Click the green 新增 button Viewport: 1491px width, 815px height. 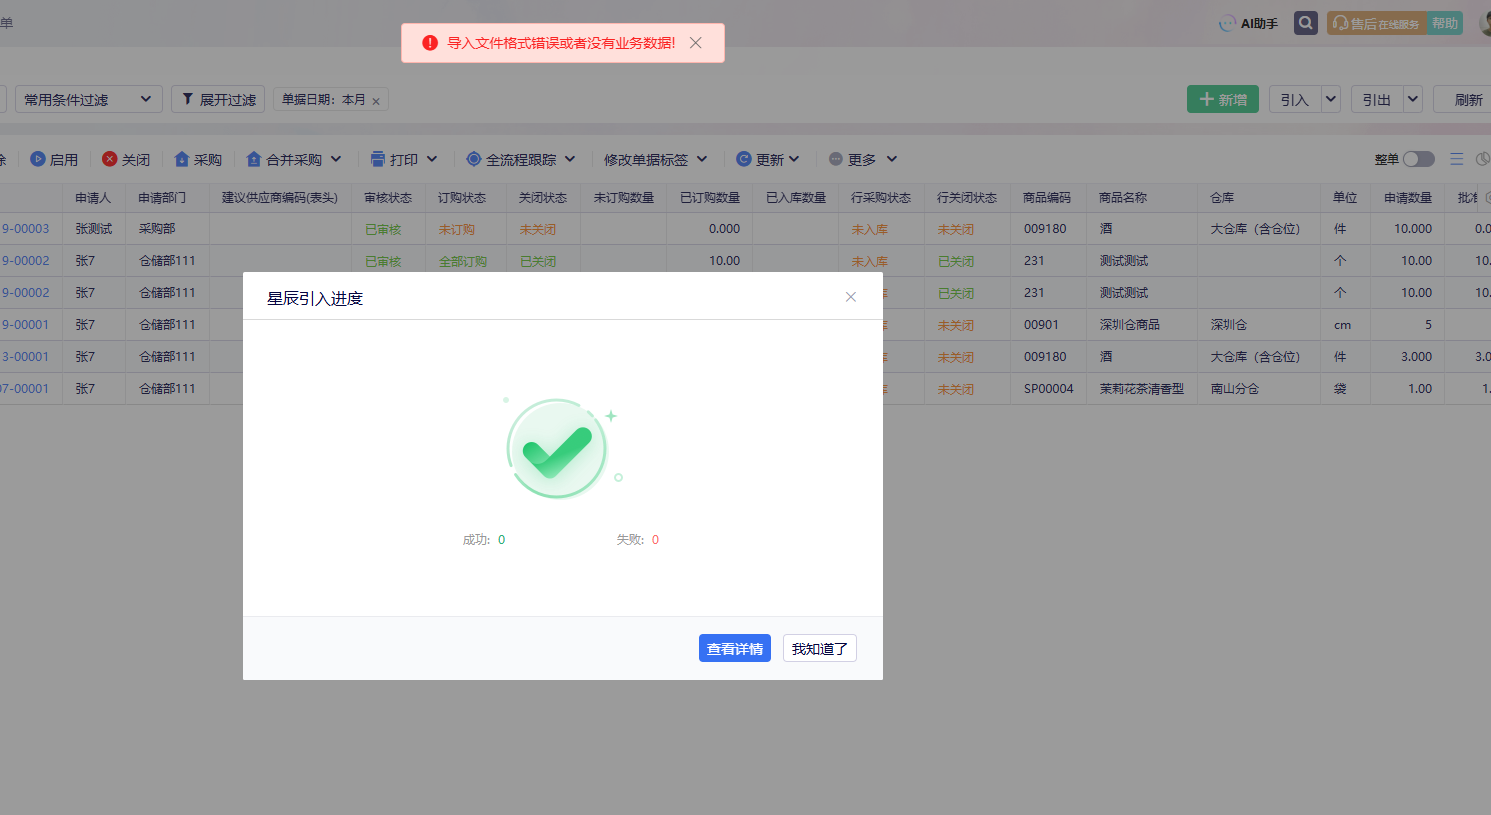(x=1223, y=100)
